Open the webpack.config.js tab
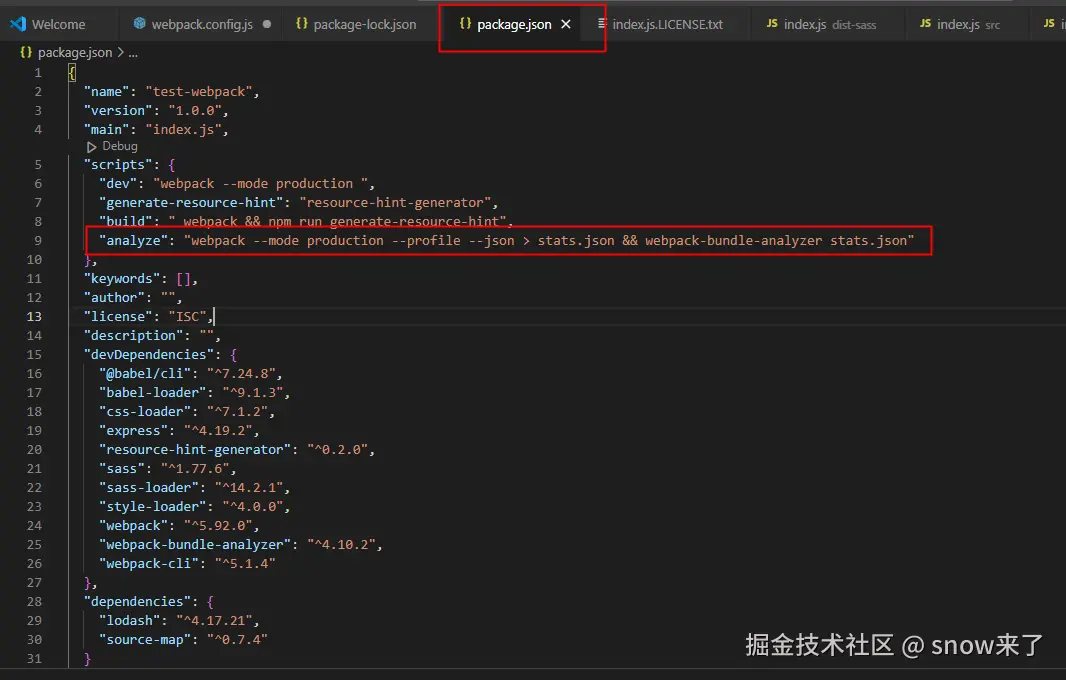The width and height of the screenshot is (1066, 680). [x=201, y=24]
